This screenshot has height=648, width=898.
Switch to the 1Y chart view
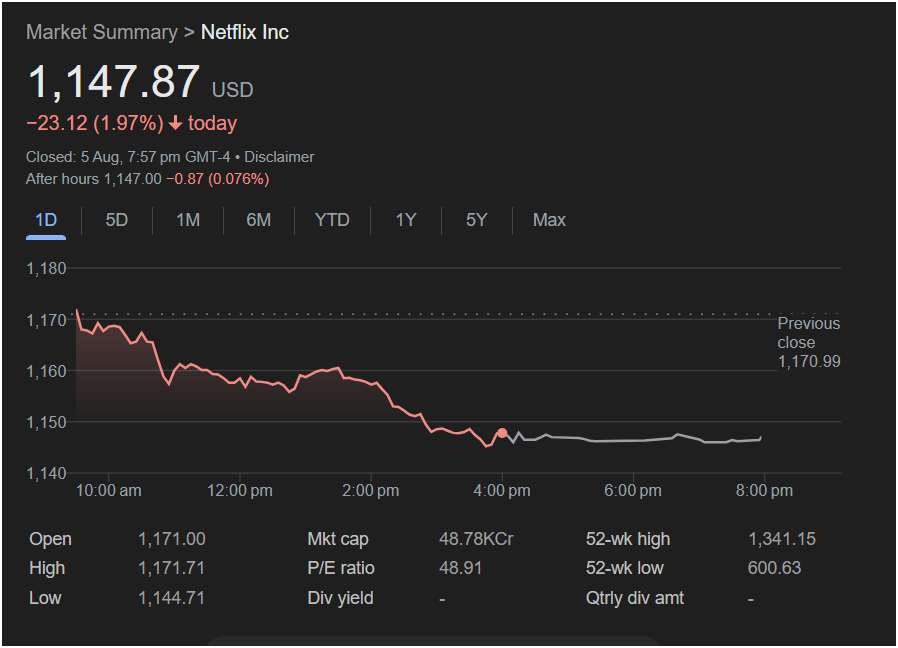[x=406, y=220]
